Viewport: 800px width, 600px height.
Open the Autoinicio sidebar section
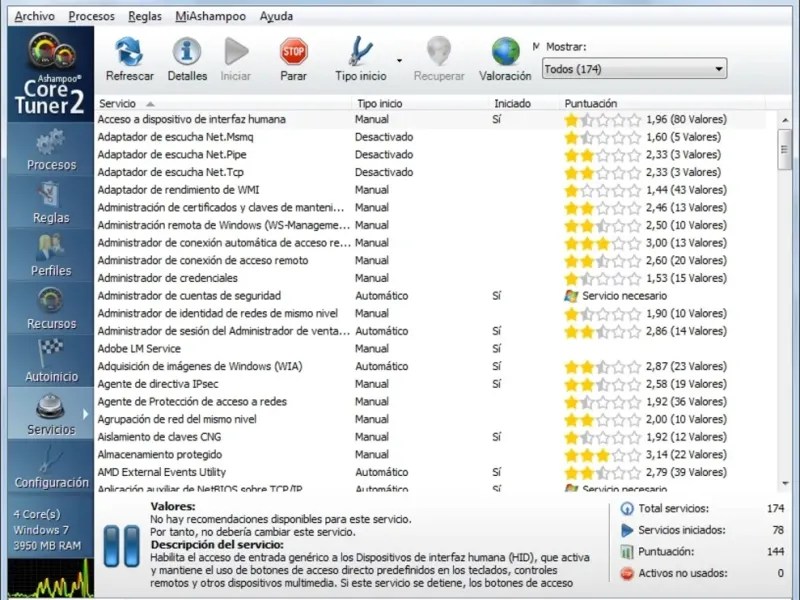point(51,361)
